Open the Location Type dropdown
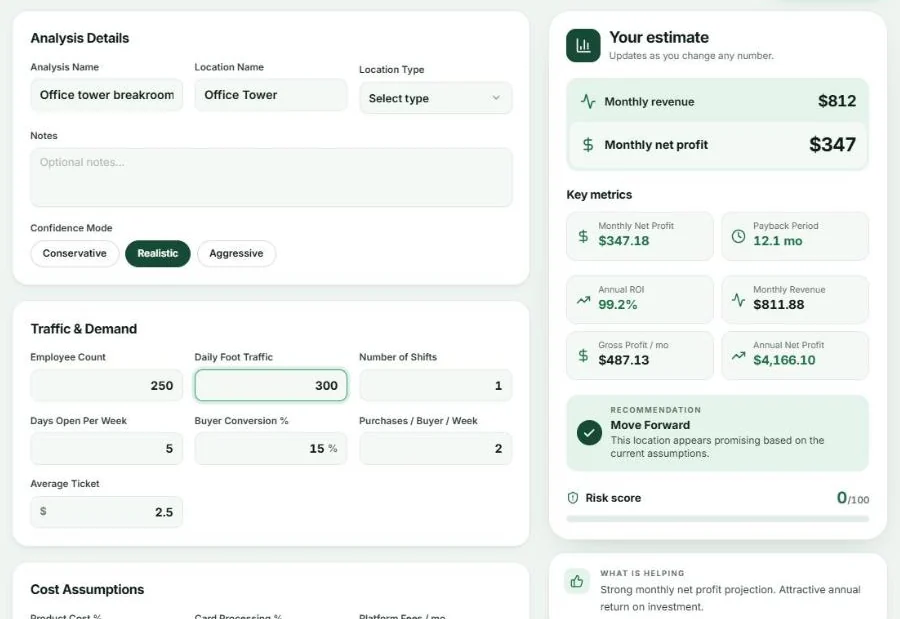 (x=436, y=98)
